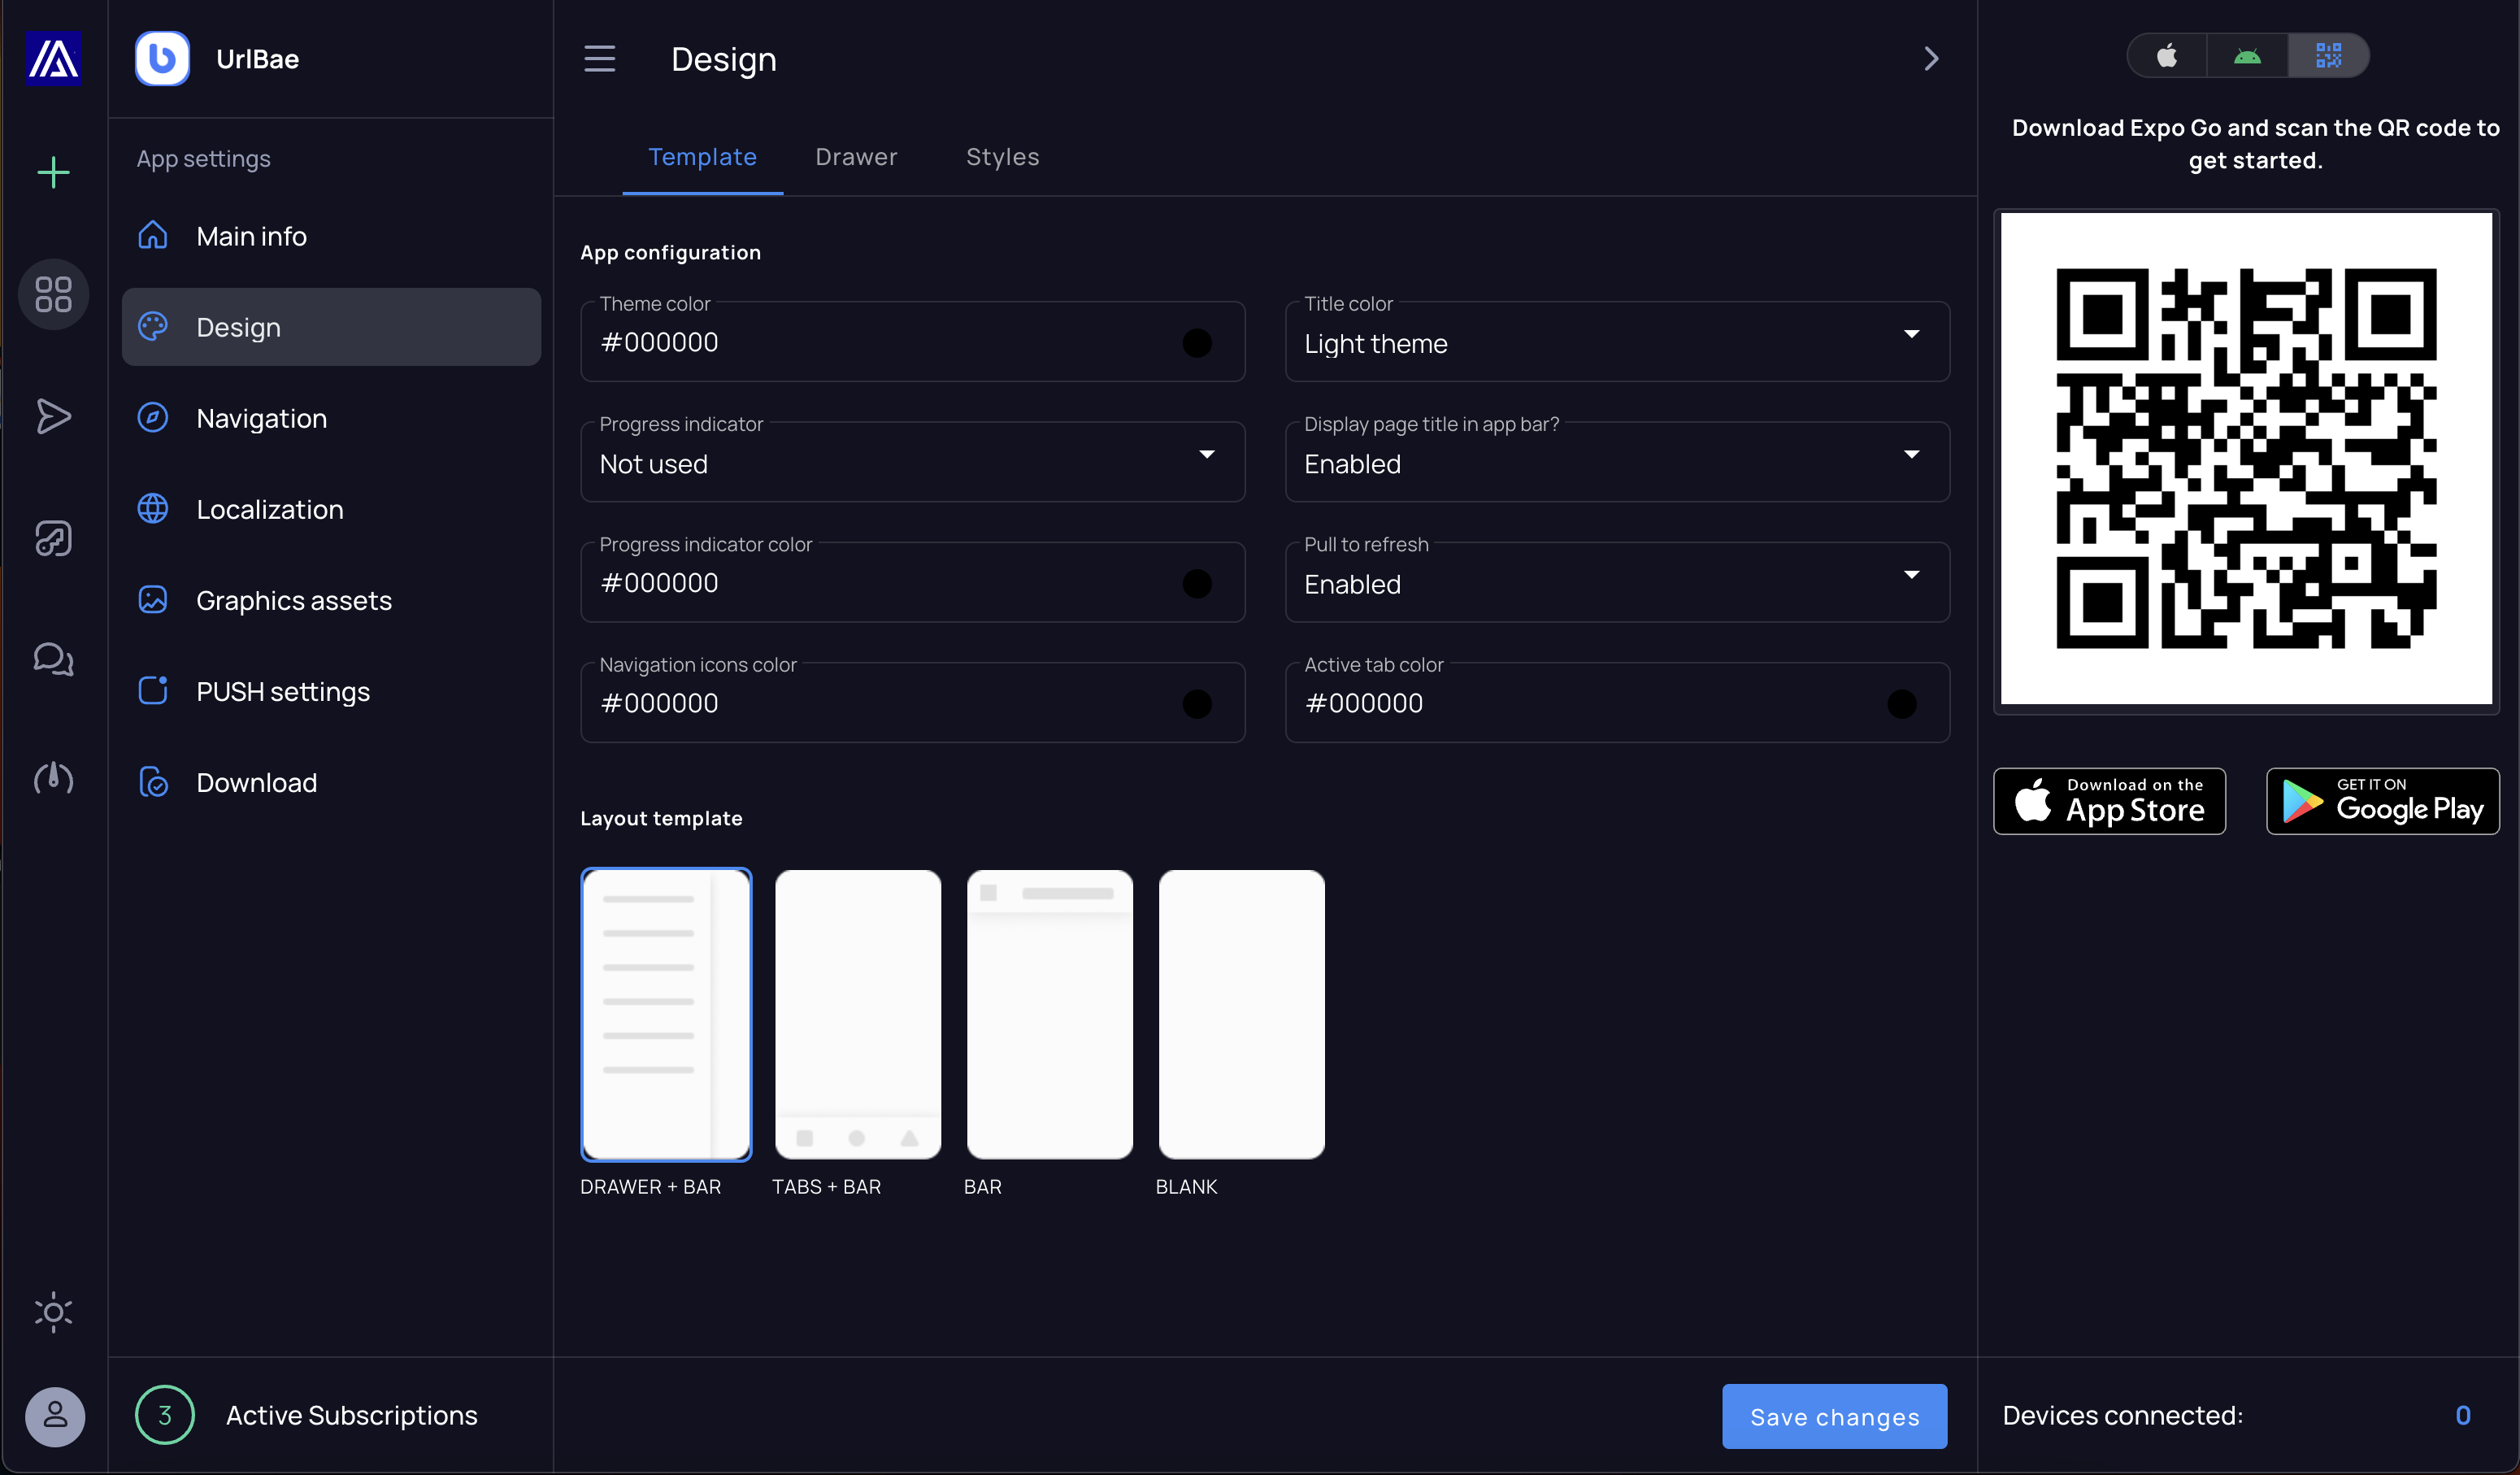Viewport: 2520px width, 1475px height.
Task: Open PUSH settings
Action: click(331, 691)
